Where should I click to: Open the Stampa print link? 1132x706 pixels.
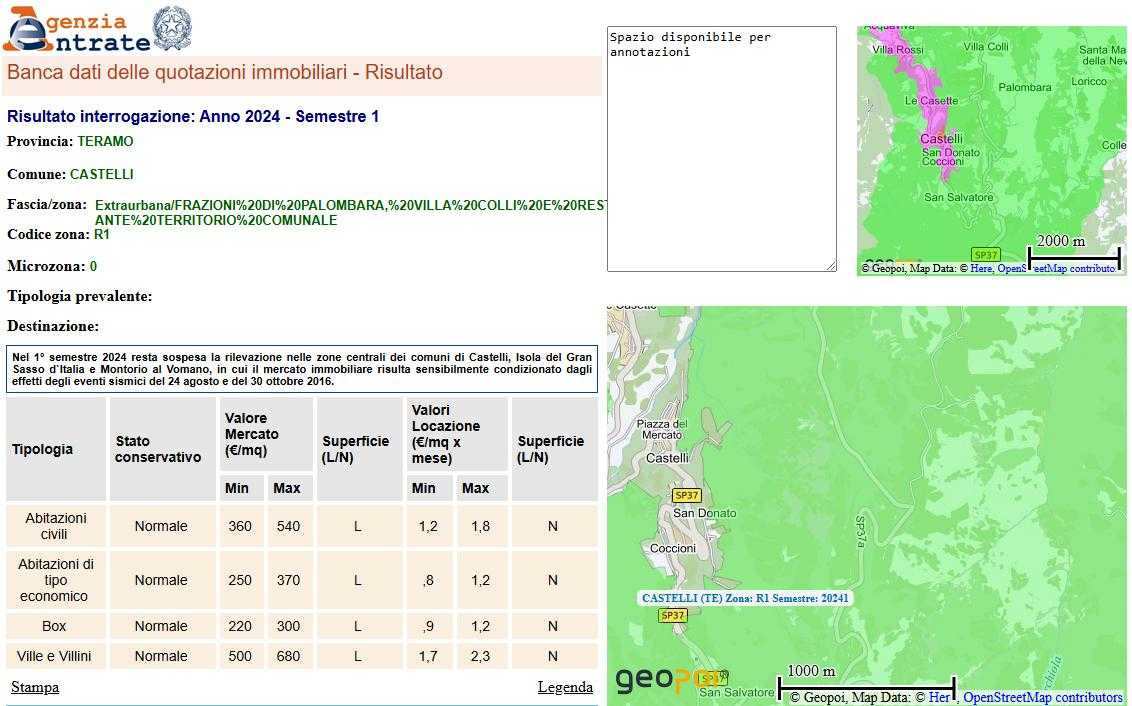[x=35, y=687]
